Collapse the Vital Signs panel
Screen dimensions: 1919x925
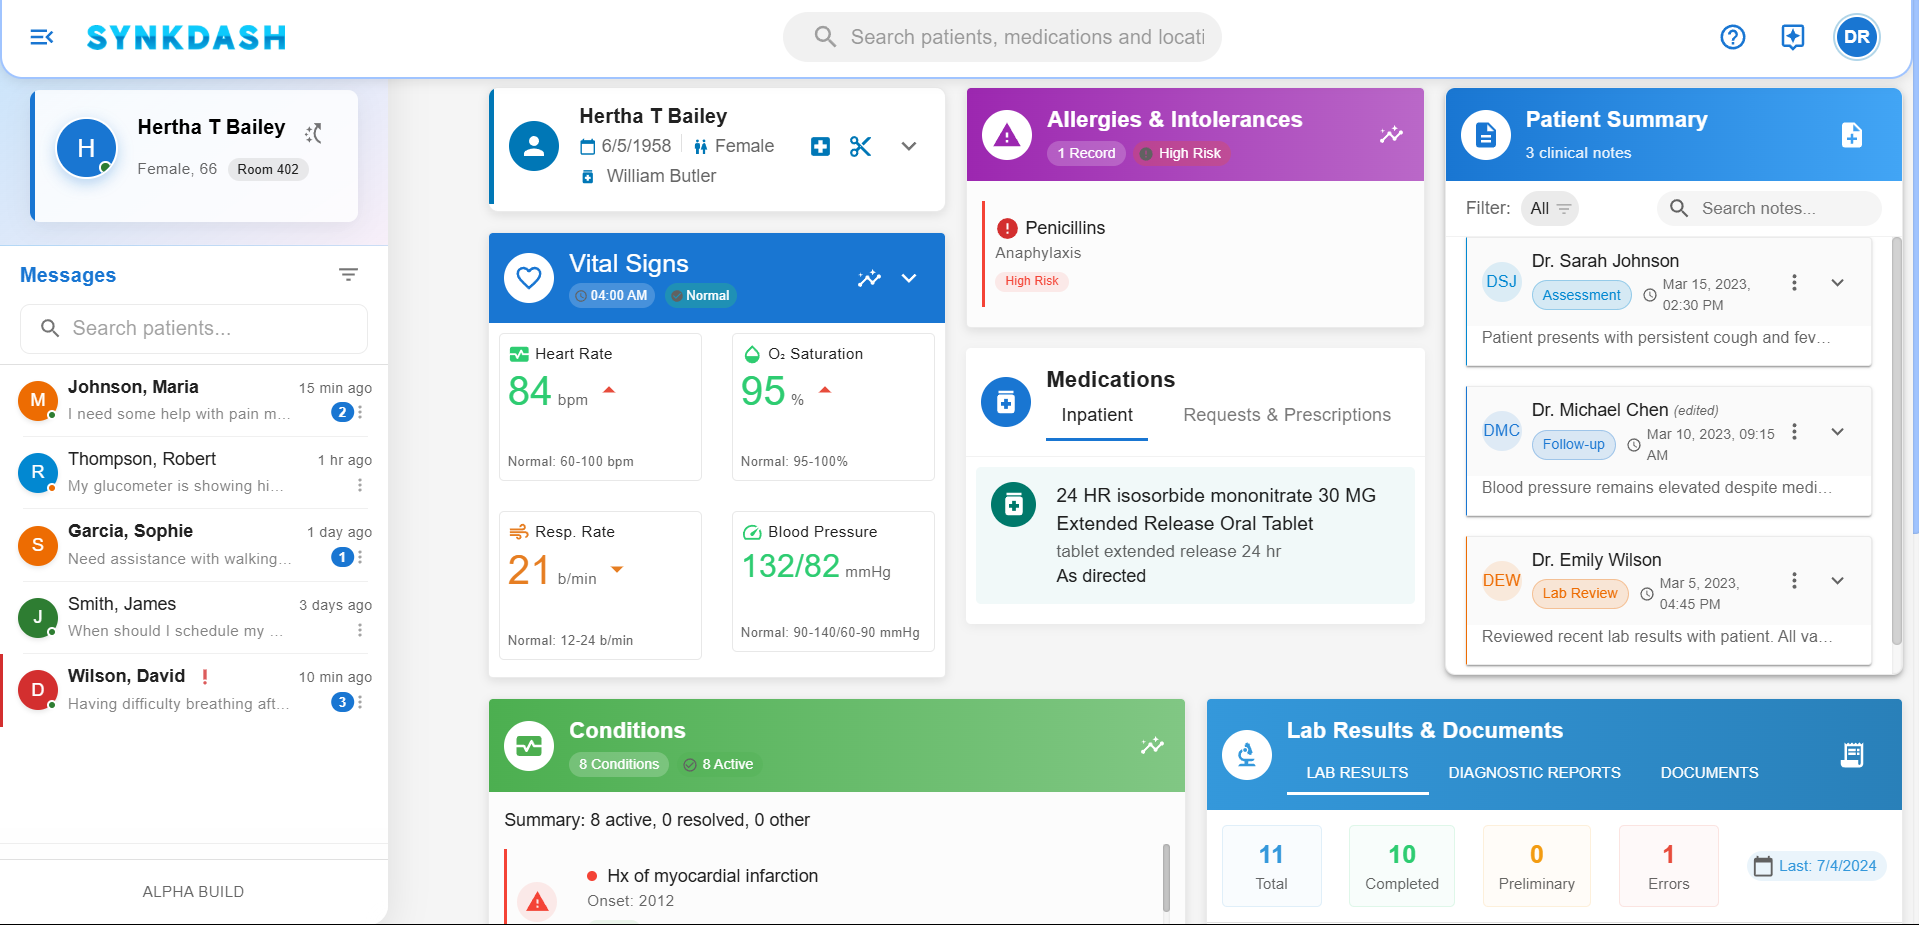908,278
